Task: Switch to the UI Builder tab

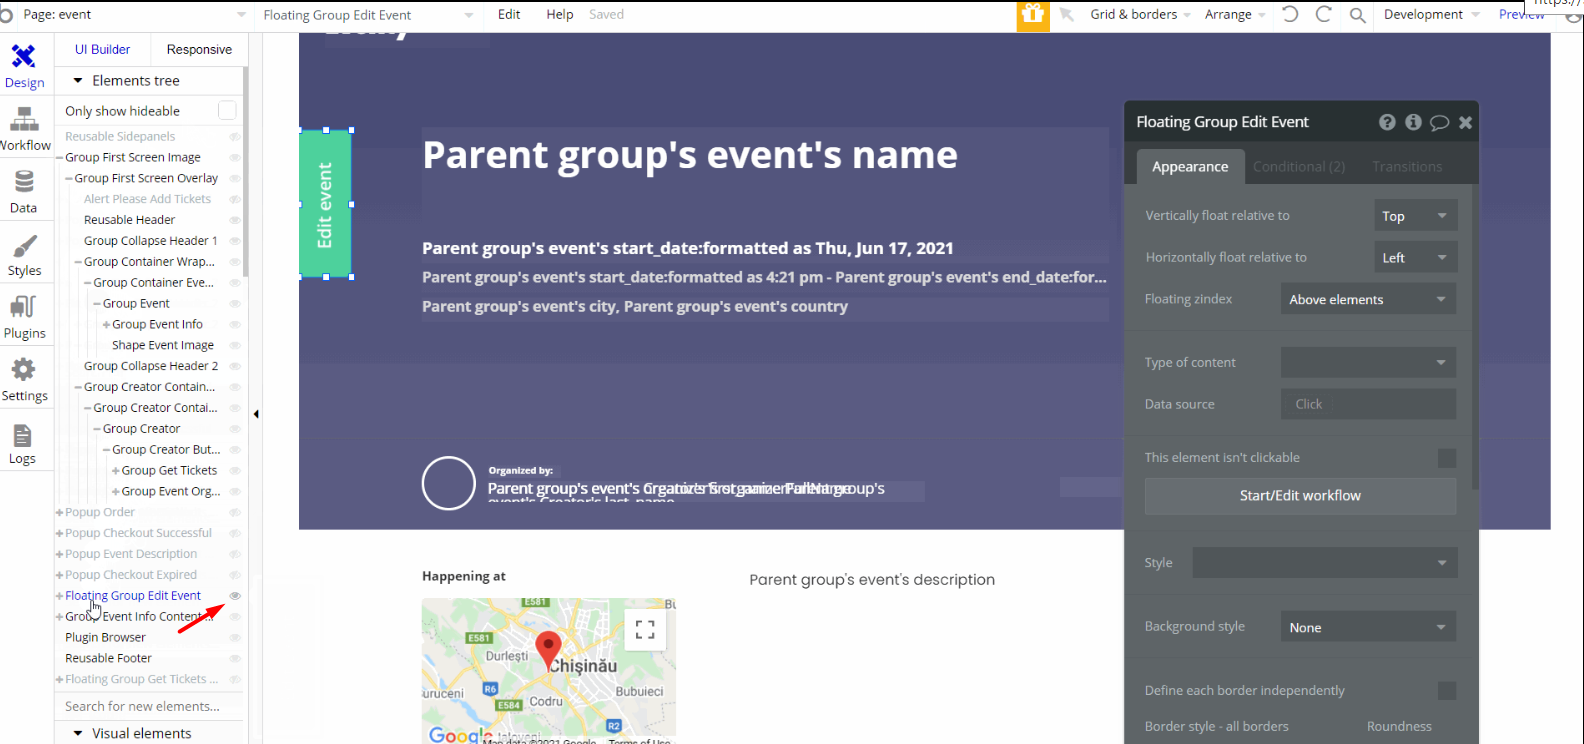Action: (x=102, y=50)
